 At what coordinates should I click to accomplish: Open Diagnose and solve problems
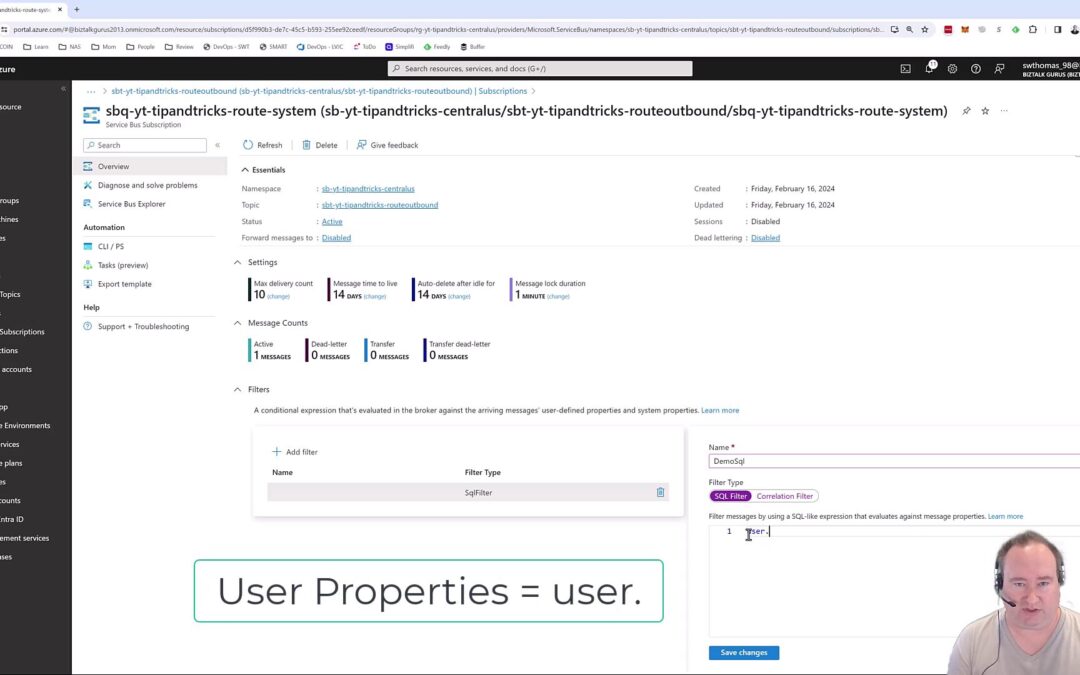point(147,185)
